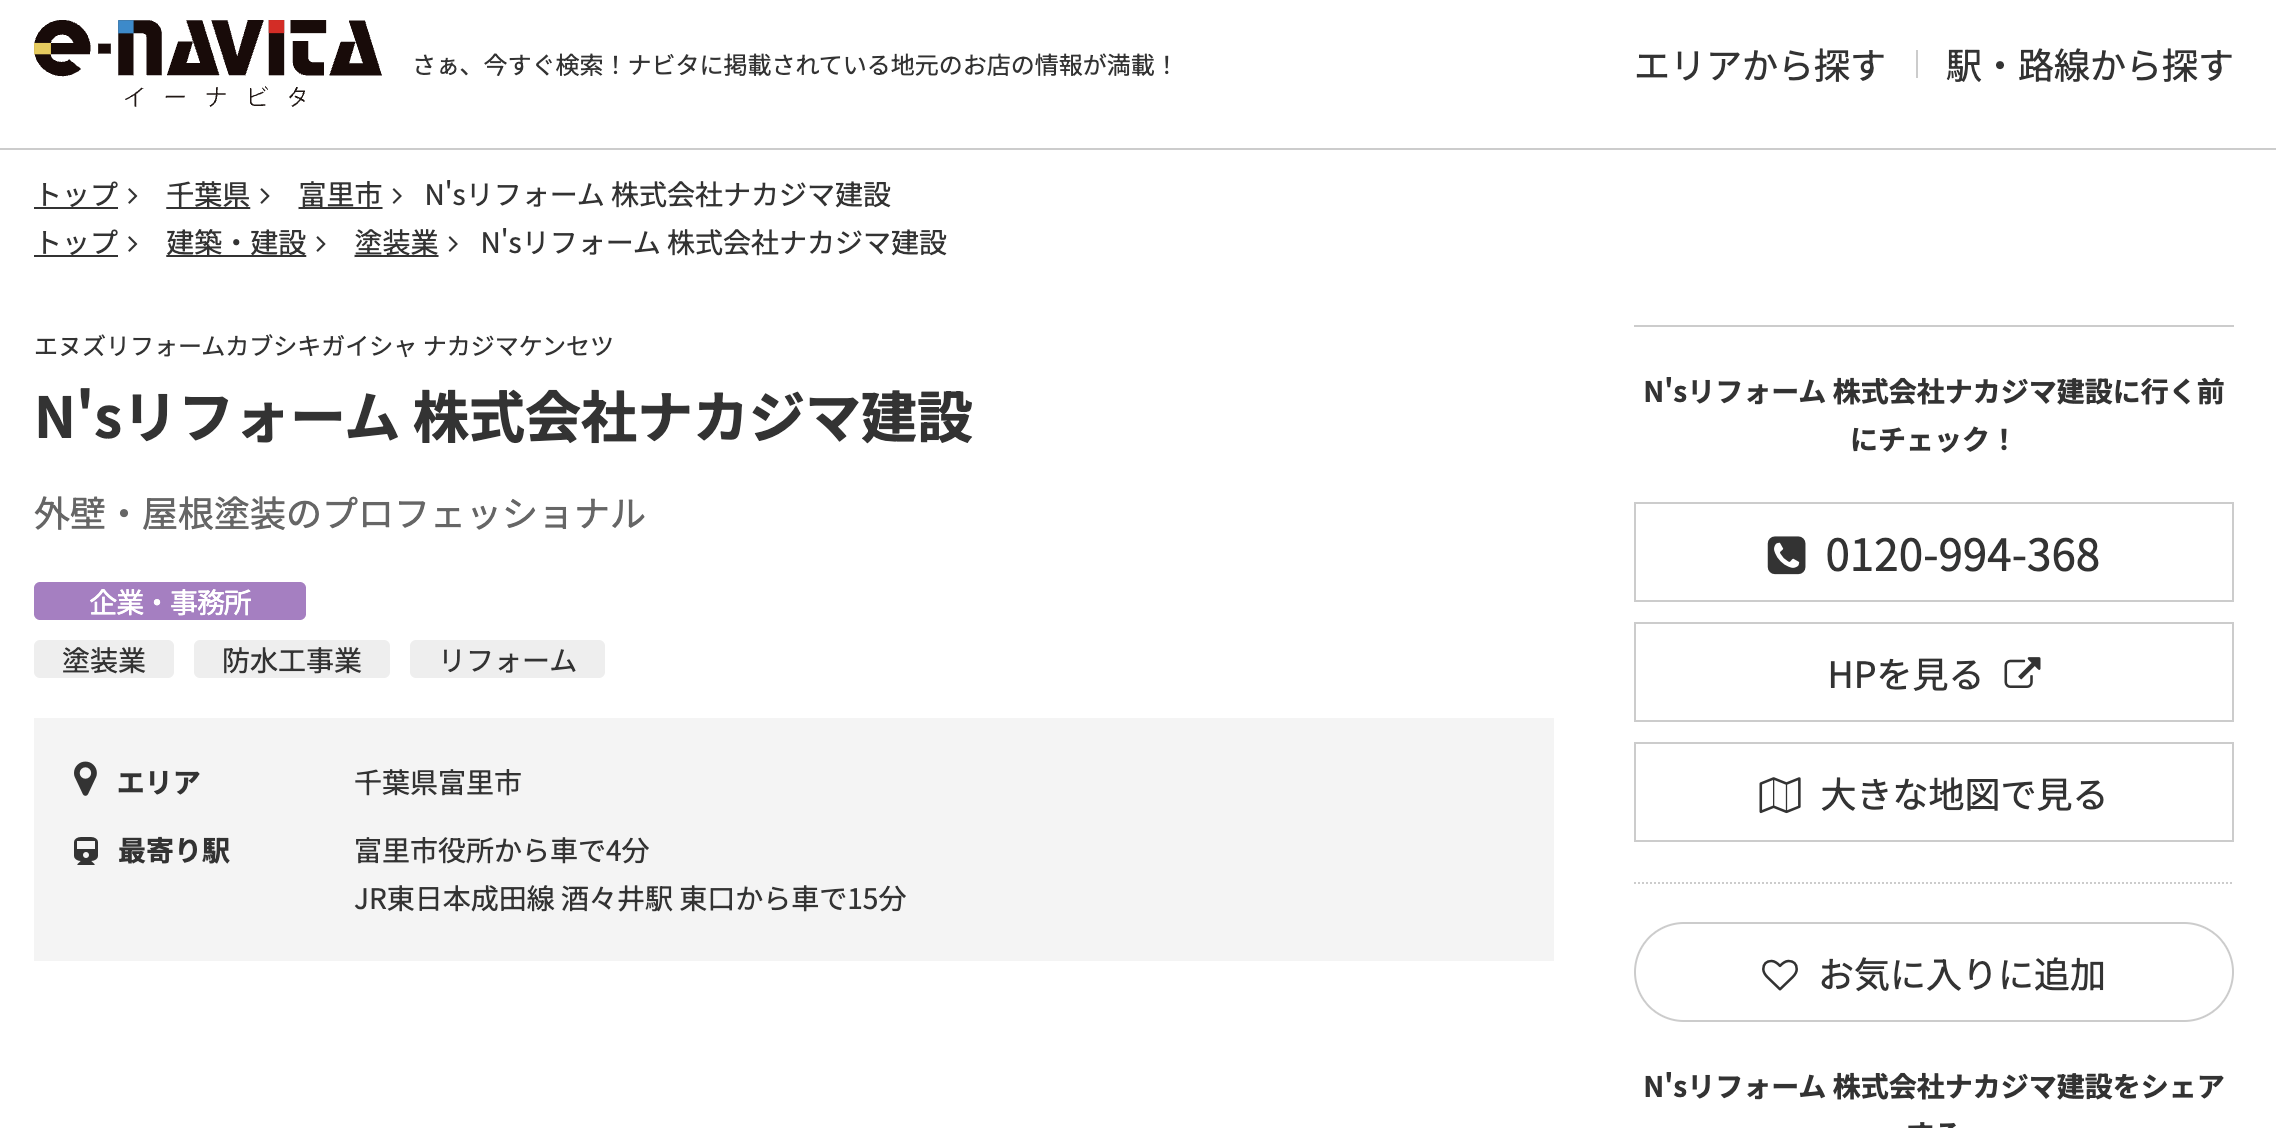Select the purple 企業・事務所 badge
This screenshot has height=1128, width=2276.
coord(170,601)
